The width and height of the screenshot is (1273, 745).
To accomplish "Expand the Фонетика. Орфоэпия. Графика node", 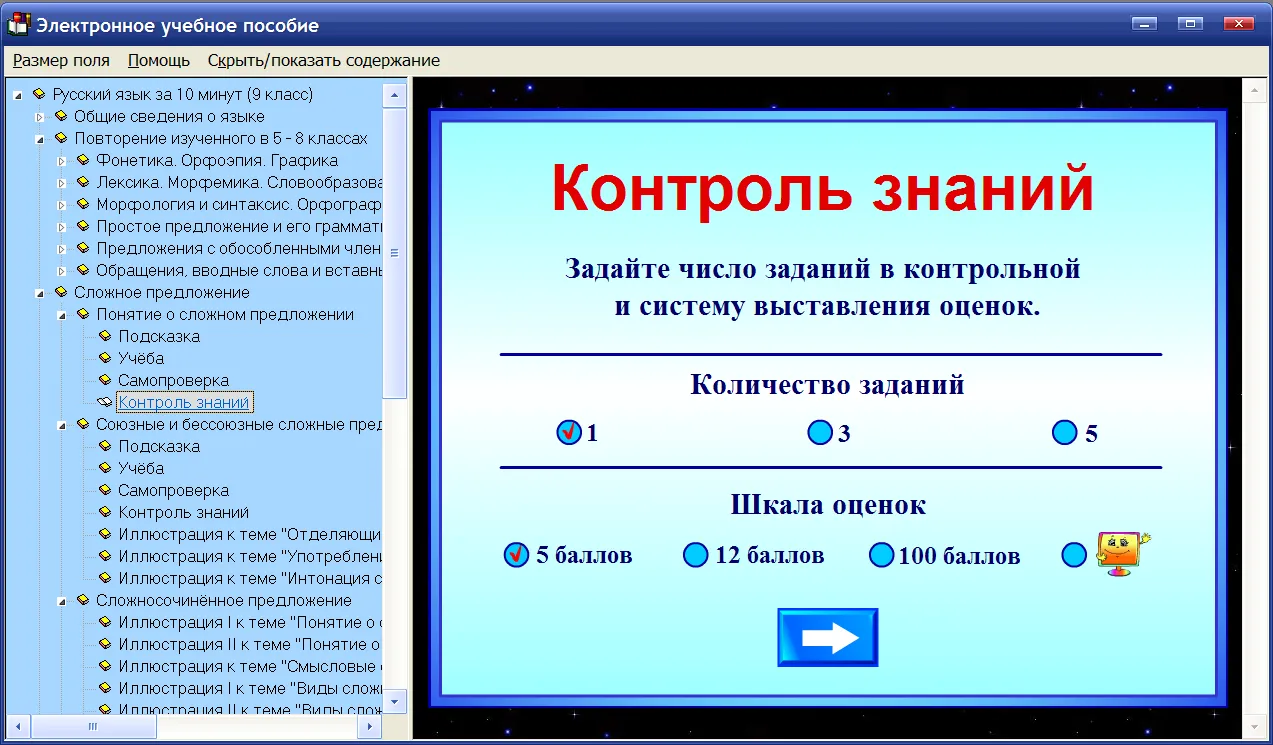I will click(x=61, y=161).
